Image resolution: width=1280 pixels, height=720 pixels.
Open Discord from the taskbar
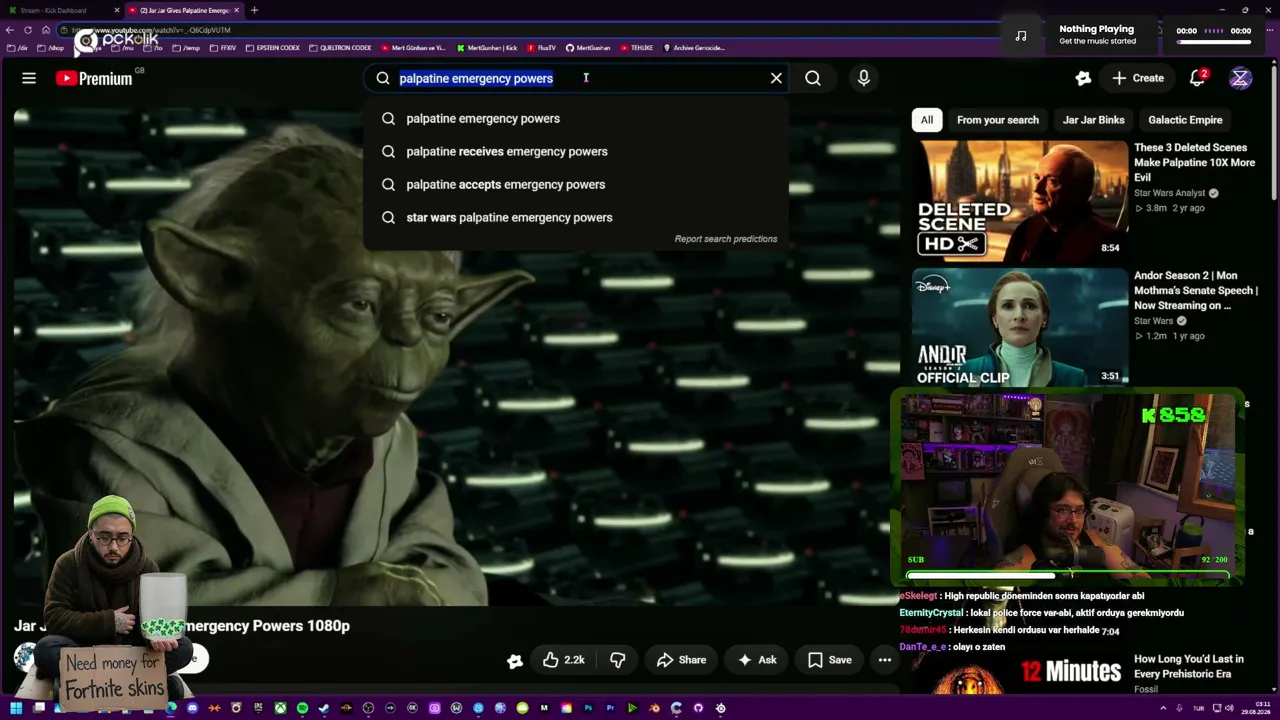point(192,708)
